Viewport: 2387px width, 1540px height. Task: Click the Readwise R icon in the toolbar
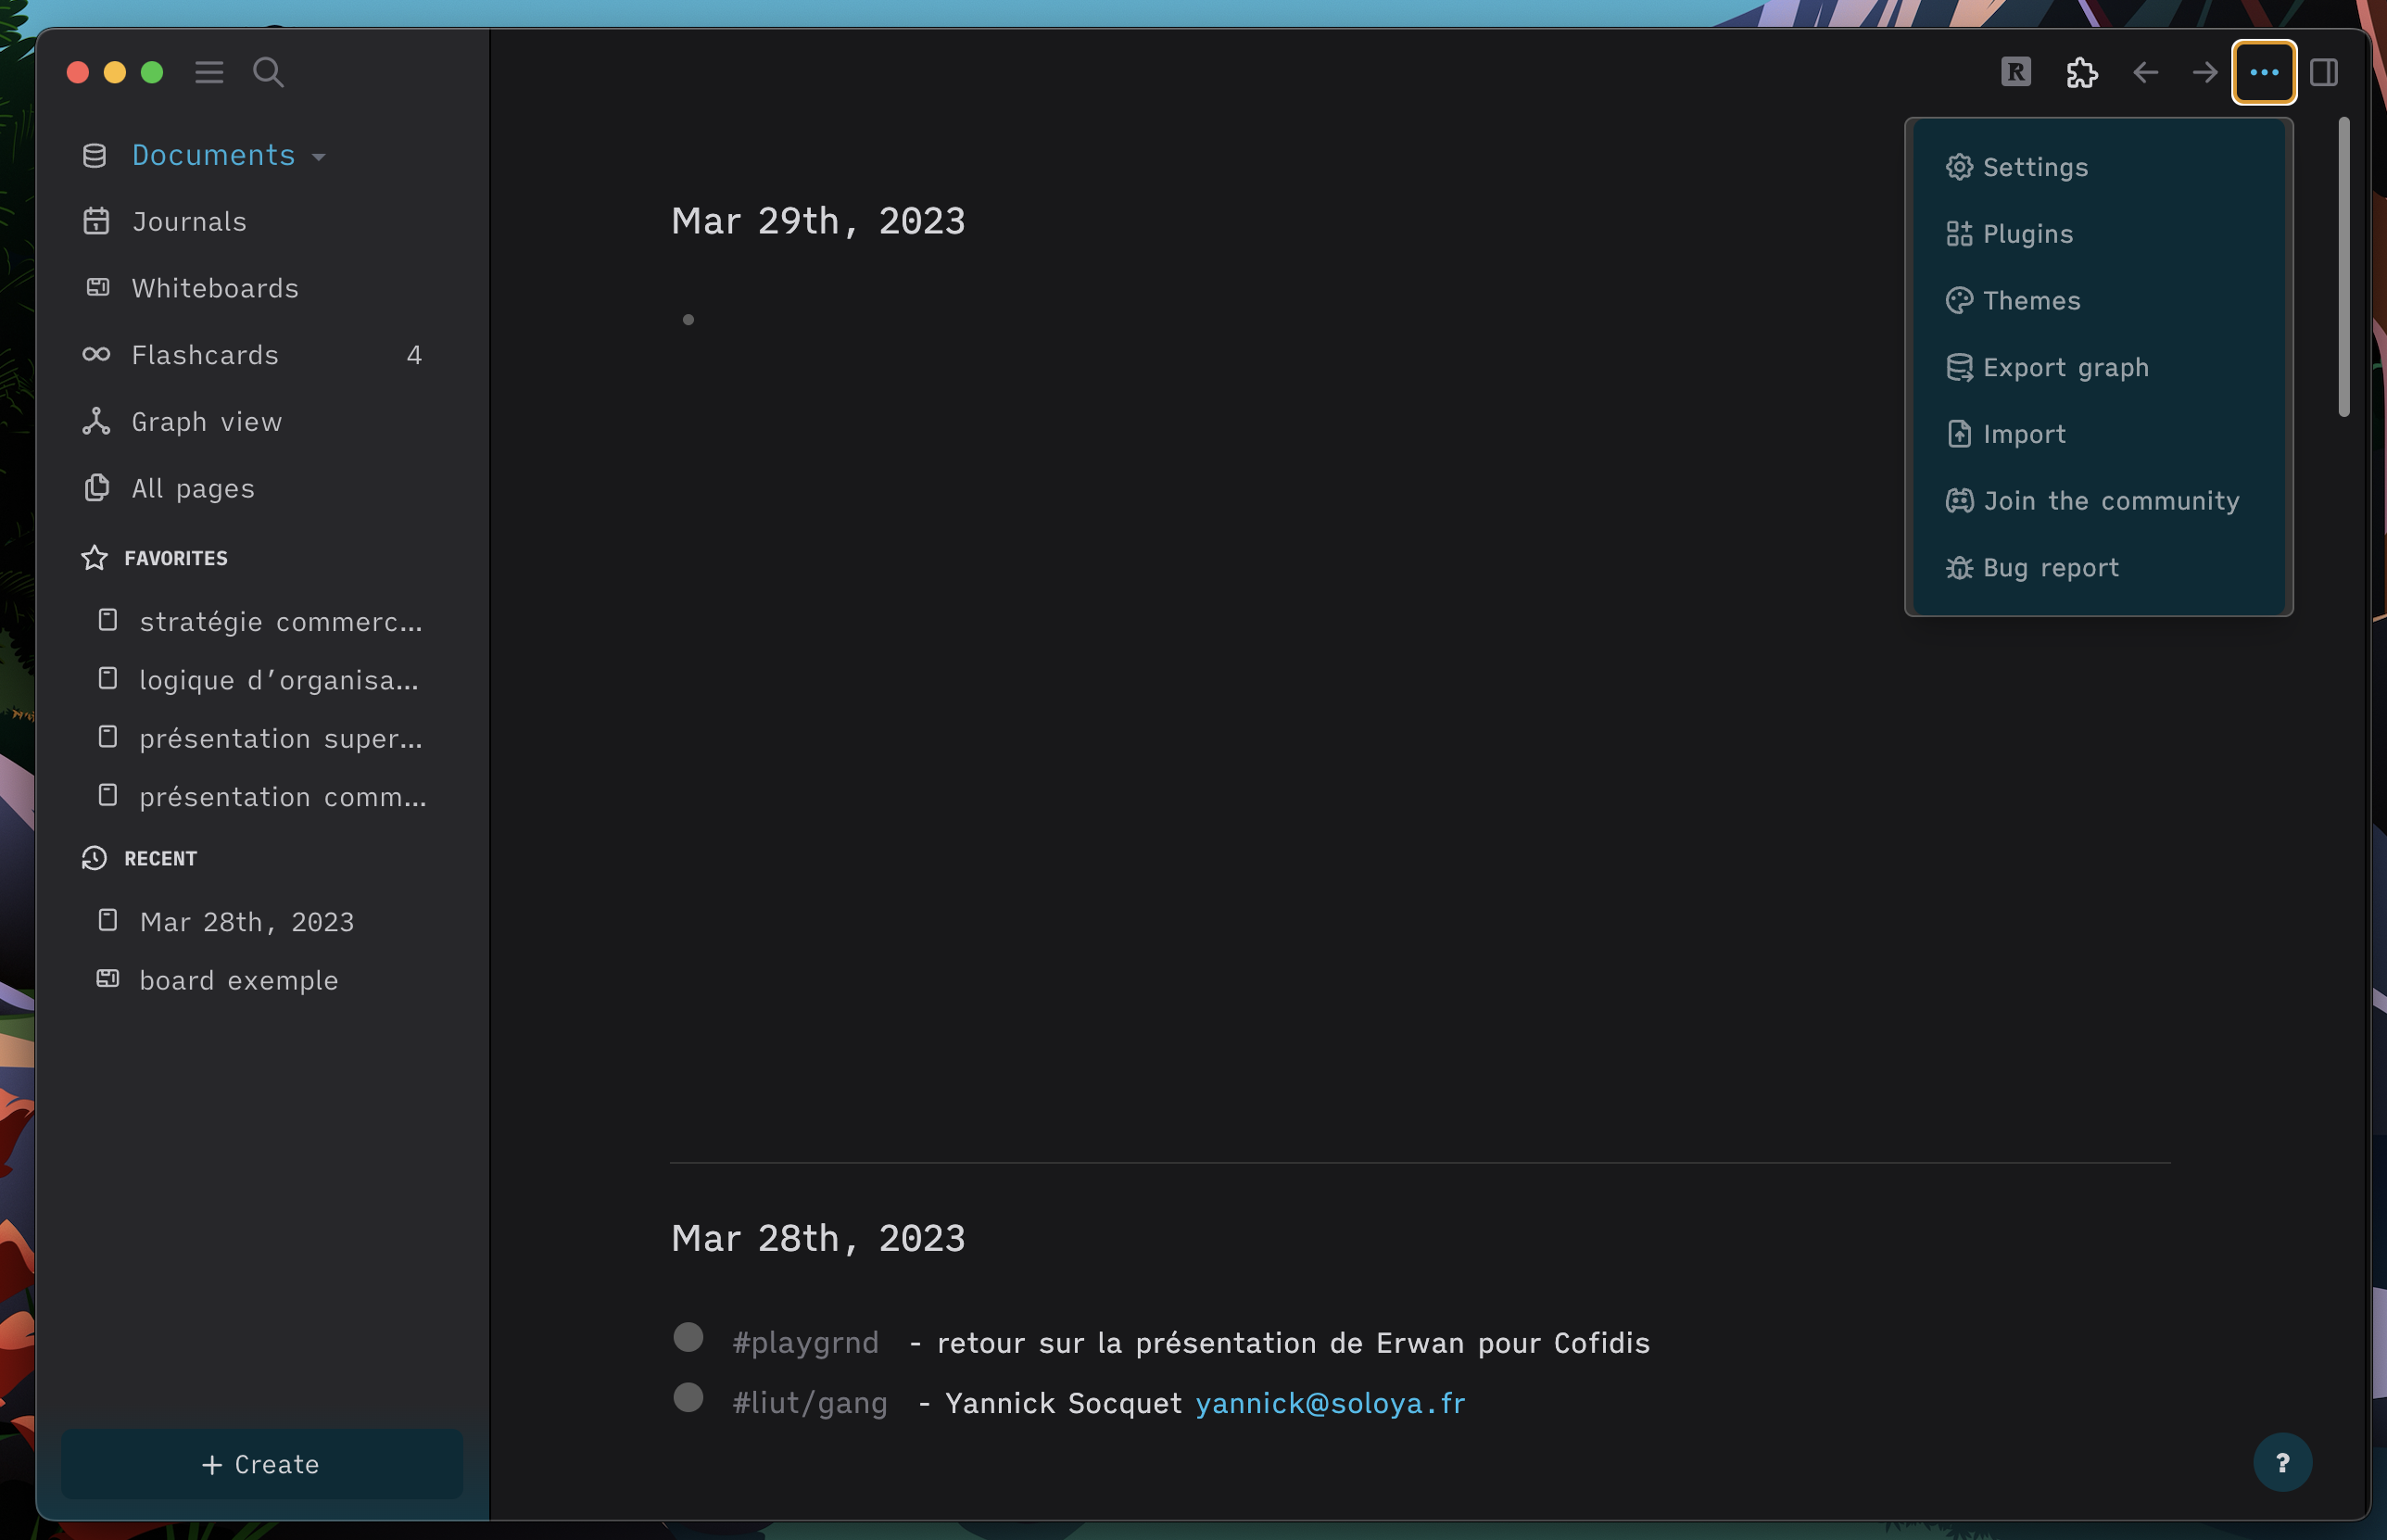click(x=2015, y=72)
